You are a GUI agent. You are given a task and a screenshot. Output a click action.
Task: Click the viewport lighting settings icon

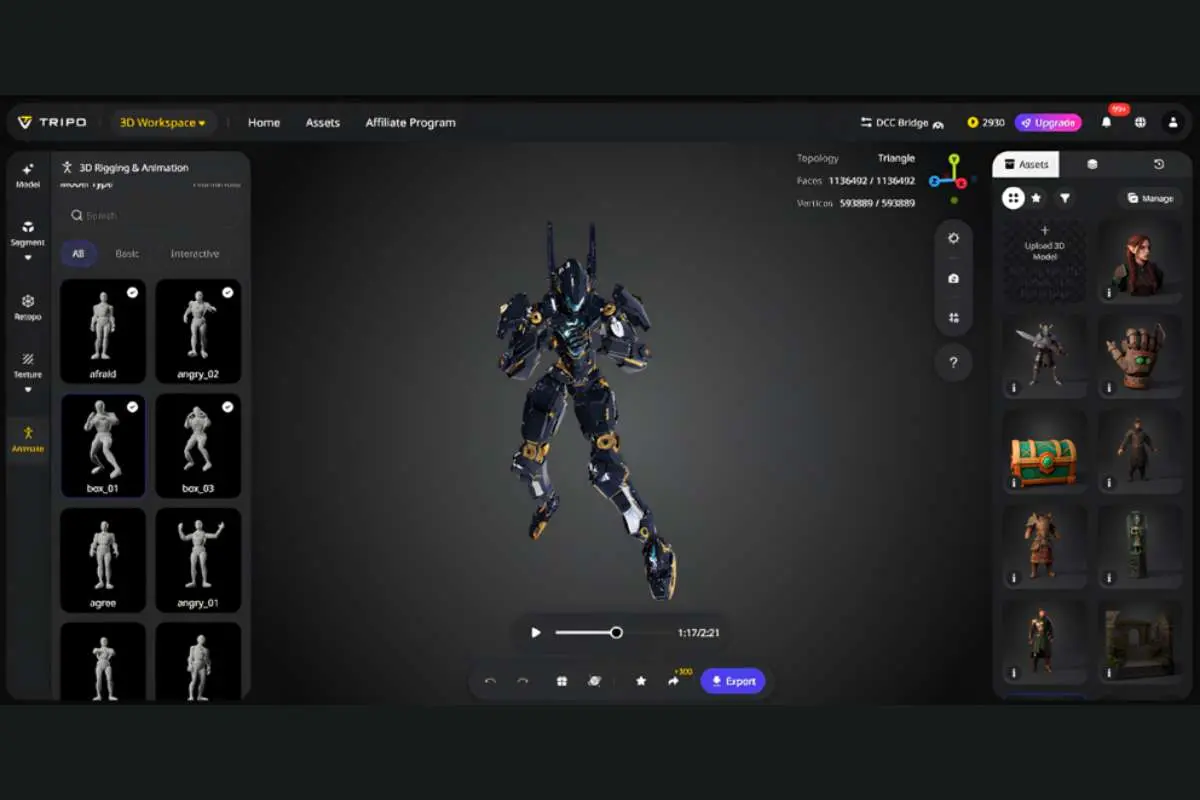(954, 238)
